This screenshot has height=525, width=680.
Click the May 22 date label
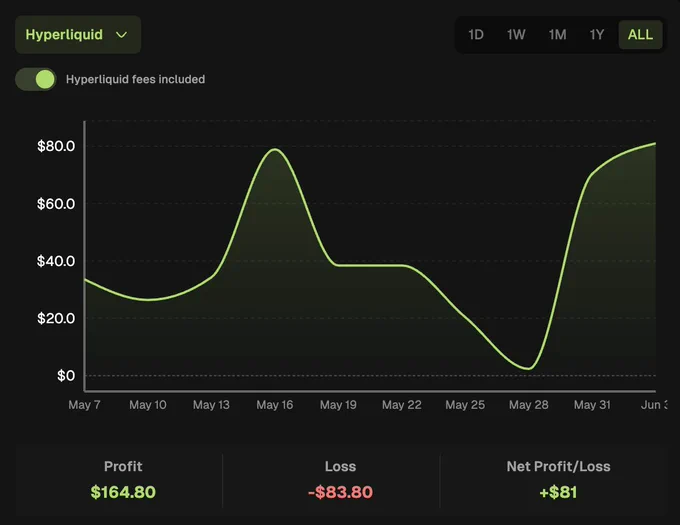pyautogui.click(x=402, y=405)
